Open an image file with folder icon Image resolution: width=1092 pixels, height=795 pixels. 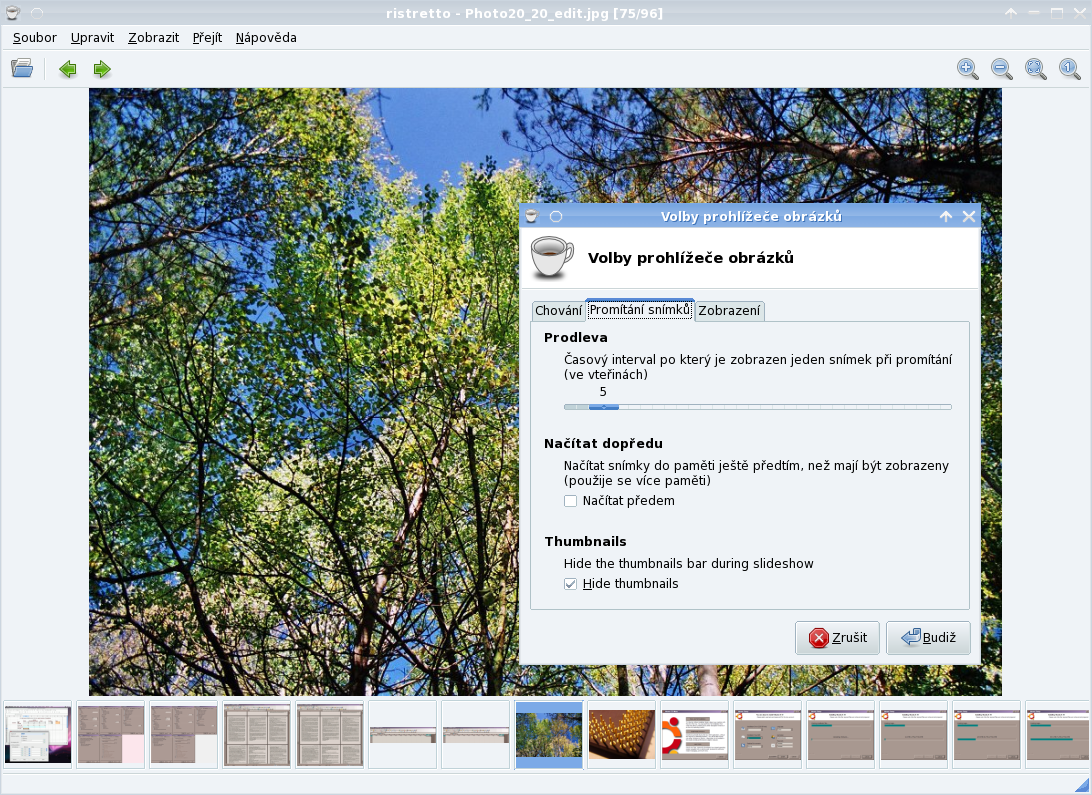point(22,68)
